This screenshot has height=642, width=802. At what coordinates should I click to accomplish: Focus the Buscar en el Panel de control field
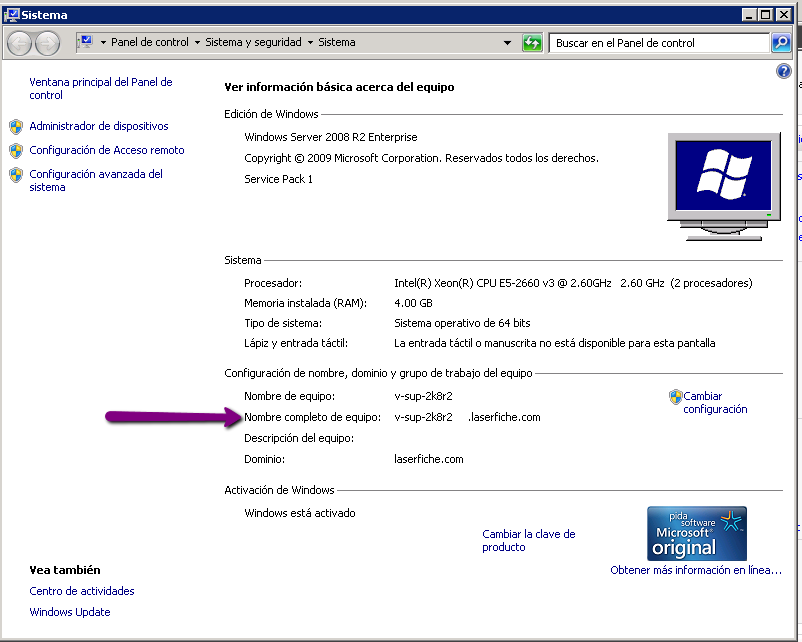point(659,43)
